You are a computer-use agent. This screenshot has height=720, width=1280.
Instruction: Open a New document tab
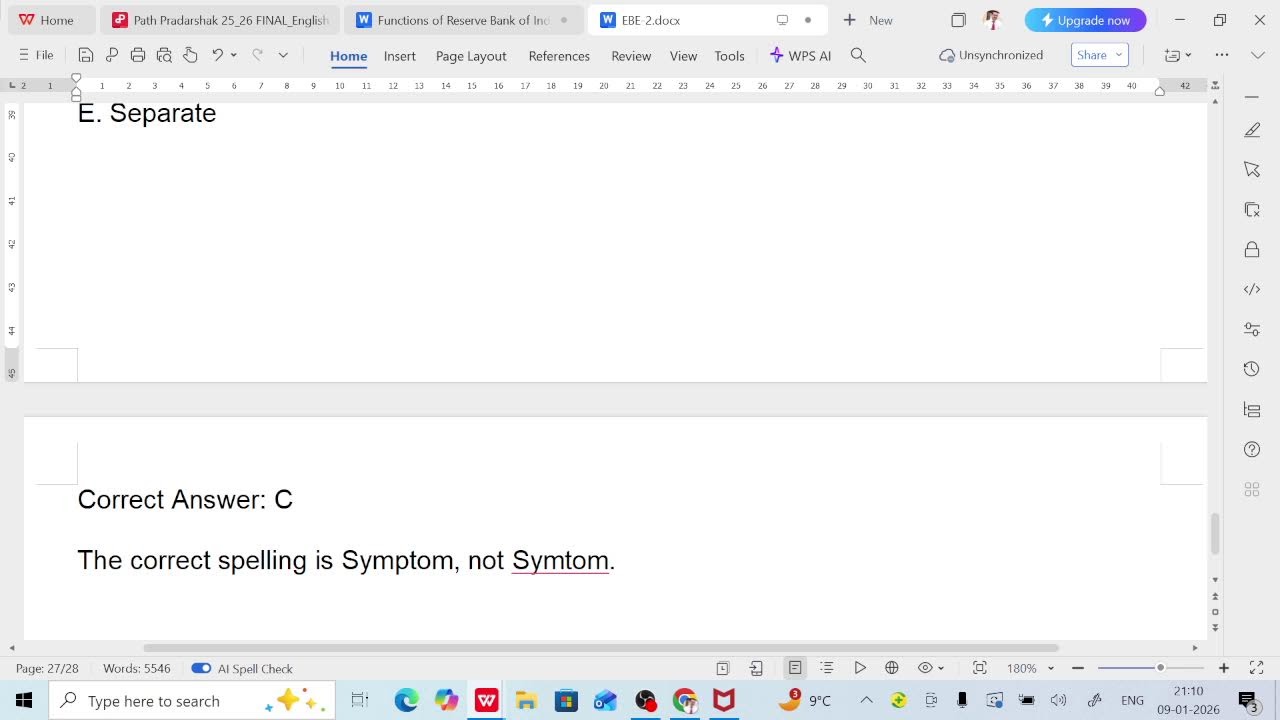pos(868,20)
